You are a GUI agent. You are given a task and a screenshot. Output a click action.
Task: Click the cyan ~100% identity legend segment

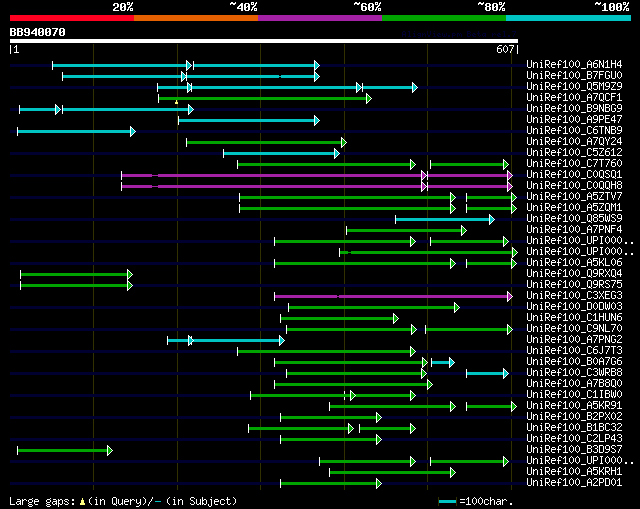coord(569,18)
